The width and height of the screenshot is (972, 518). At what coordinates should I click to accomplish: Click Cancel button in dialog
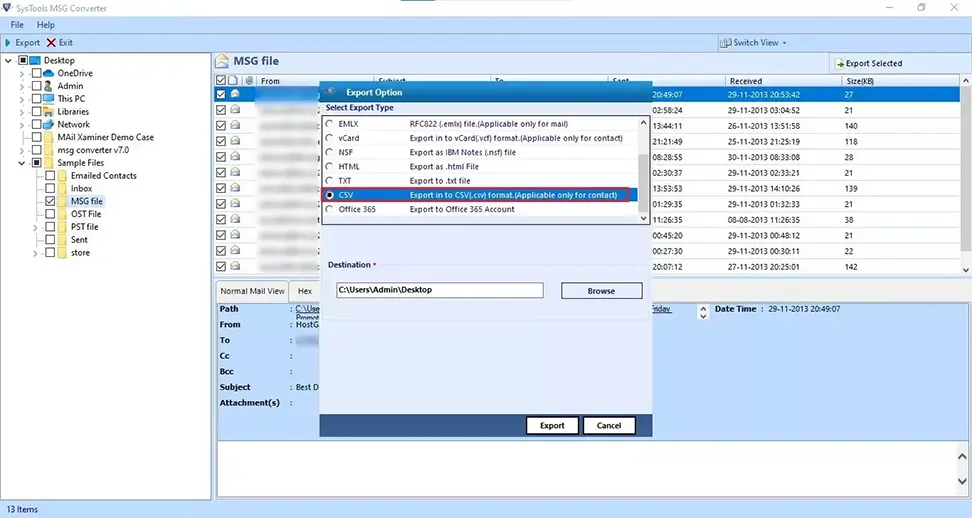coord(609,426)
